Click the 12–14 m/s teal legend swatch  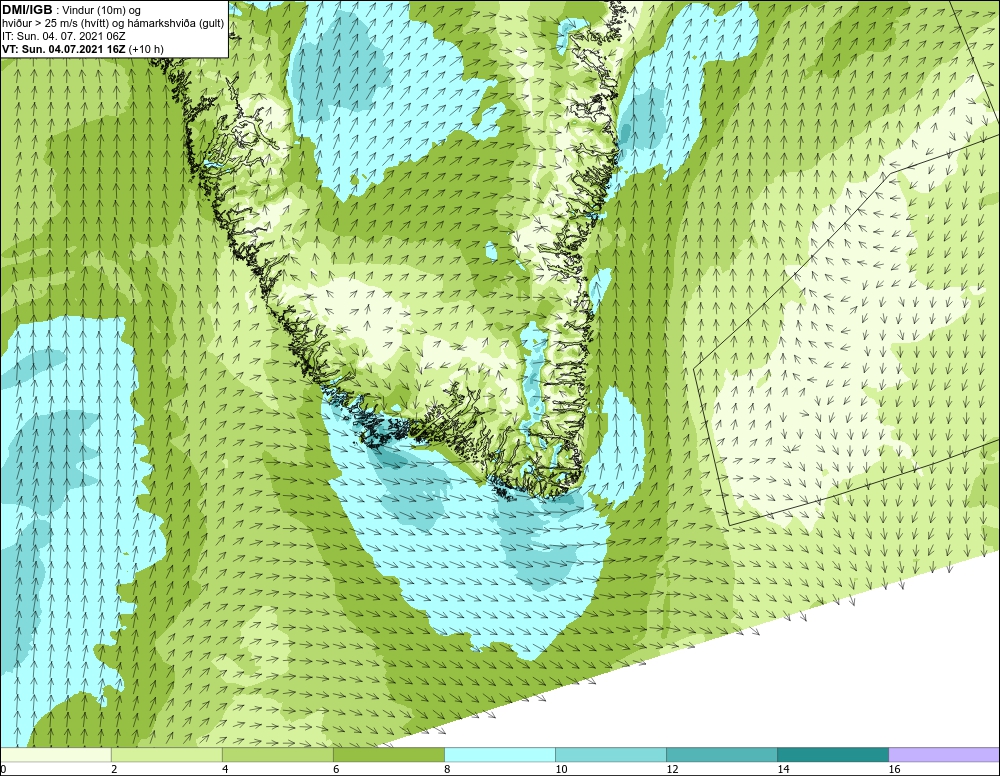tap(722, 755)
